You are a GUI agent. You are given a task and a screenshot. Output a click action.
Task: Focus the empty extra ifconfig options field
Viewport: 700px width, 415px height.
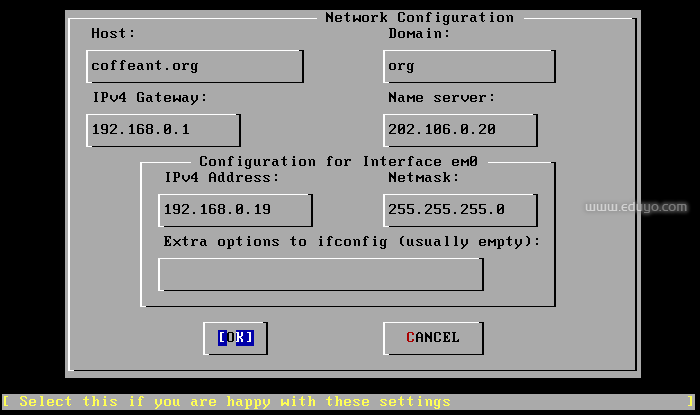pos(320,274)
